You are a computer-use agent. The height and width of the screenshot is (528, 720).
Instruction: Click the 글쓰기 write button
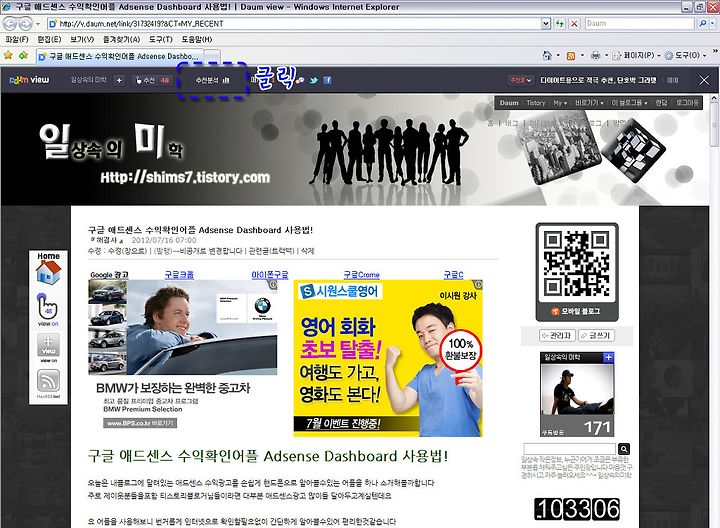click(596, 336)
